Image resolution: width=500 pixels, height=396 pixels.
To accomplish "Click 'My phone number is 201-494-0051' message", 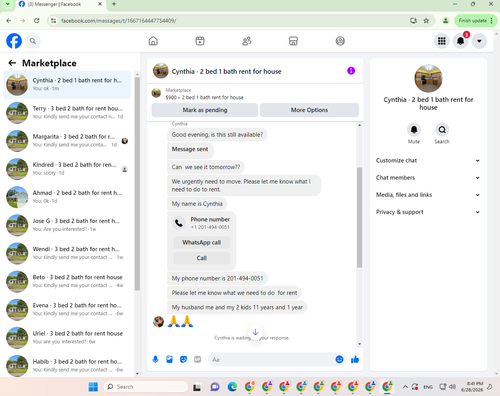I will pyautogui.click(x=217, y=278).
